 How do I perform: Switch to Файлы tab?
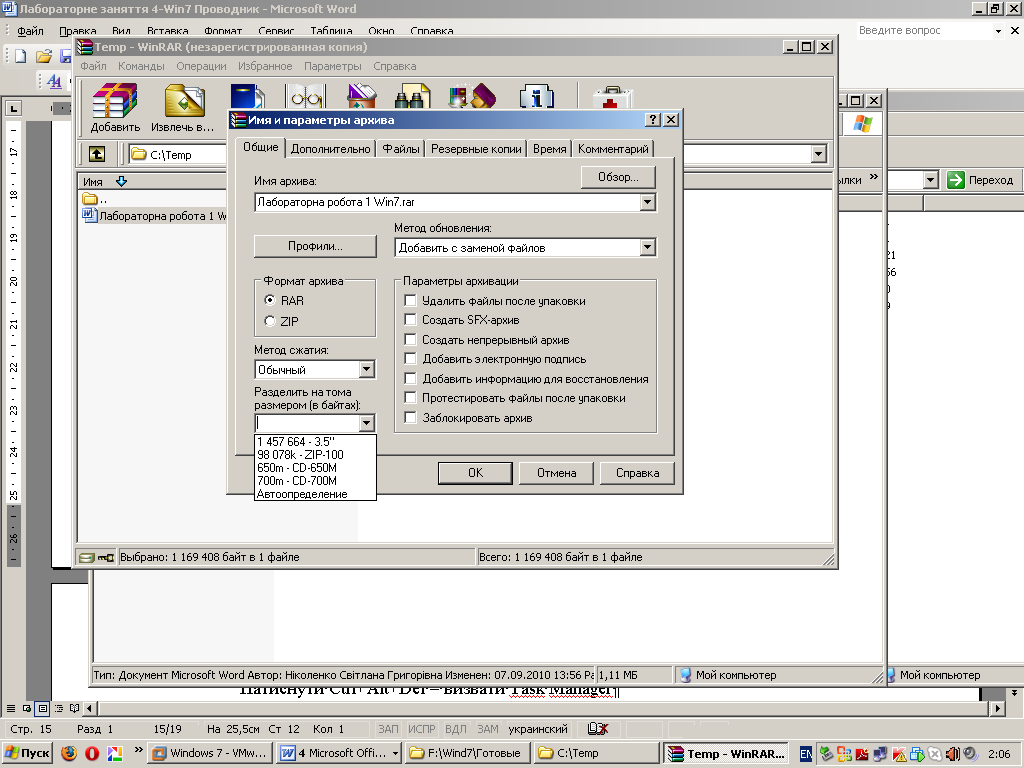401,149
